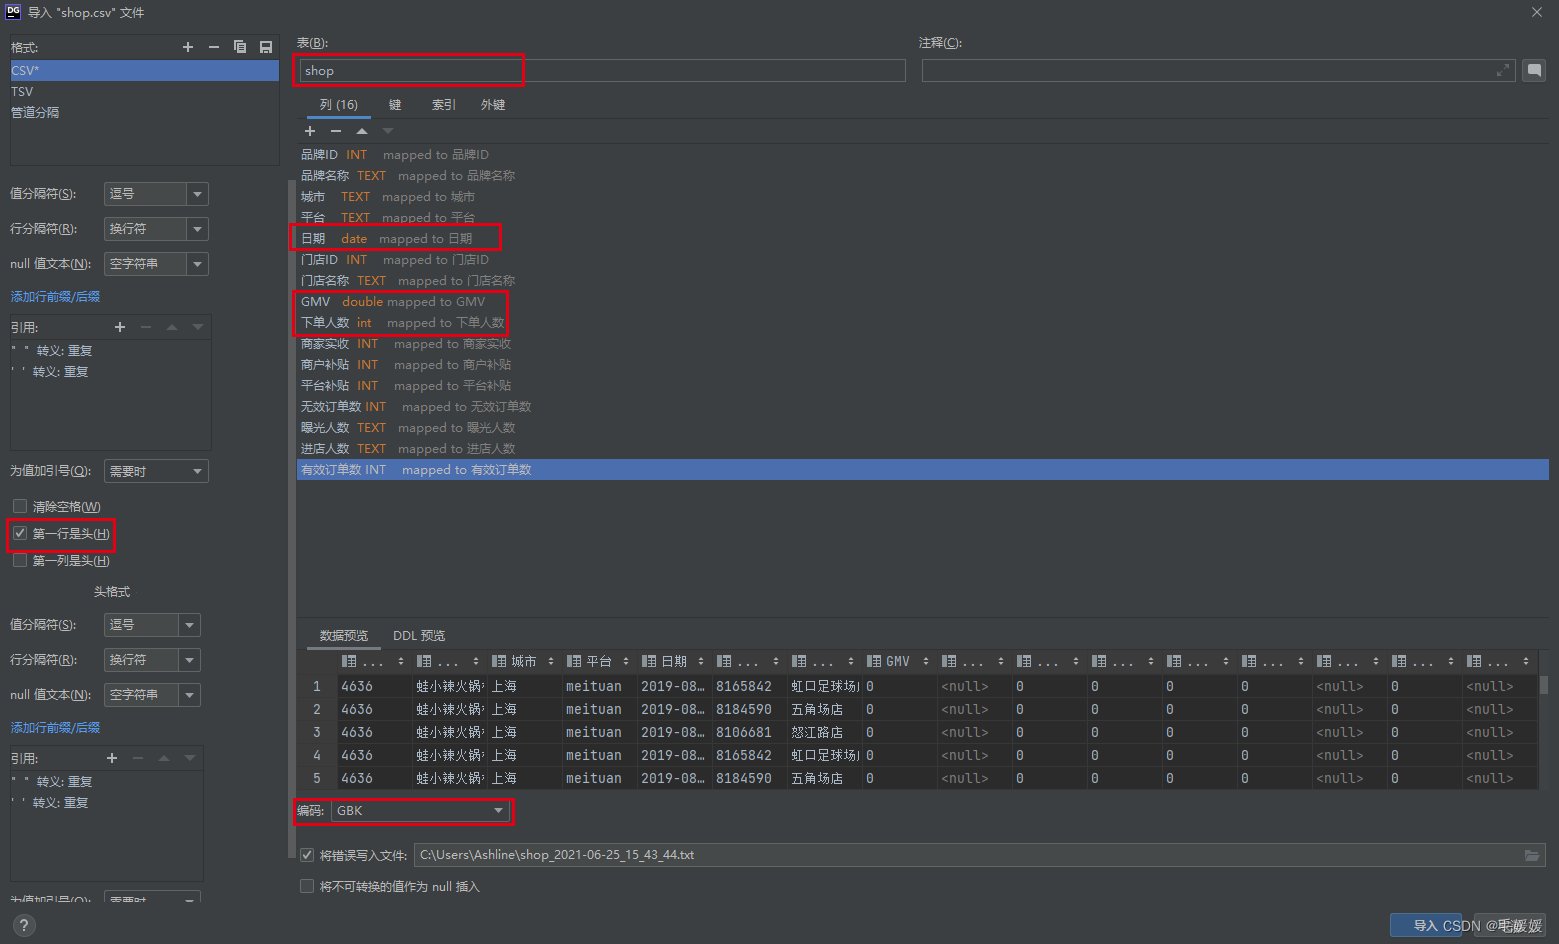Click the DataGrip icon in title bar
1559x944 pixels.
[x=13, y=12]
